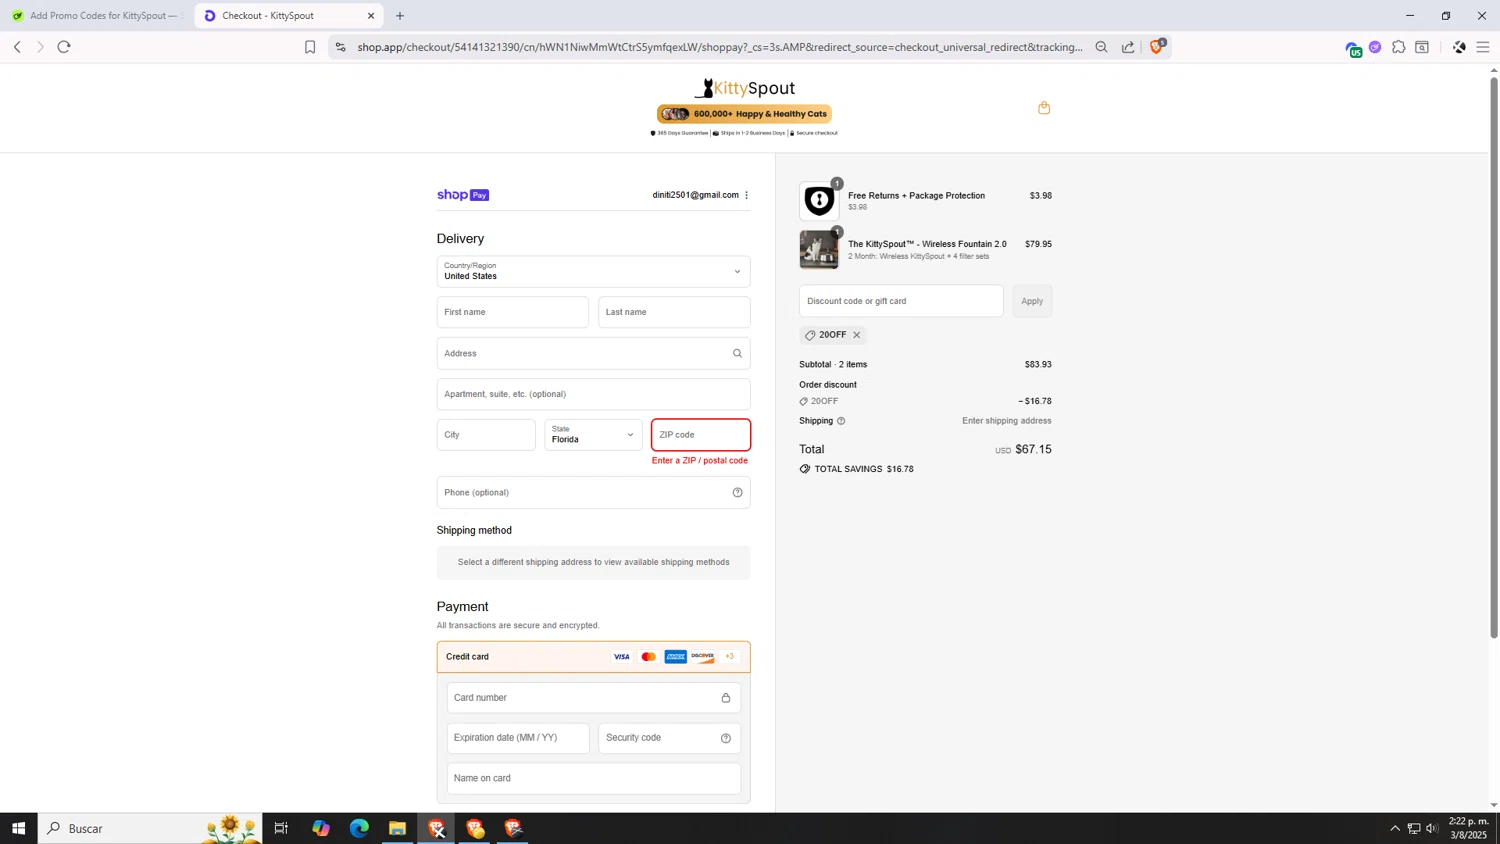Click the Card number field
This screenshot has width=1500, height=844.
tap(593, 698)
